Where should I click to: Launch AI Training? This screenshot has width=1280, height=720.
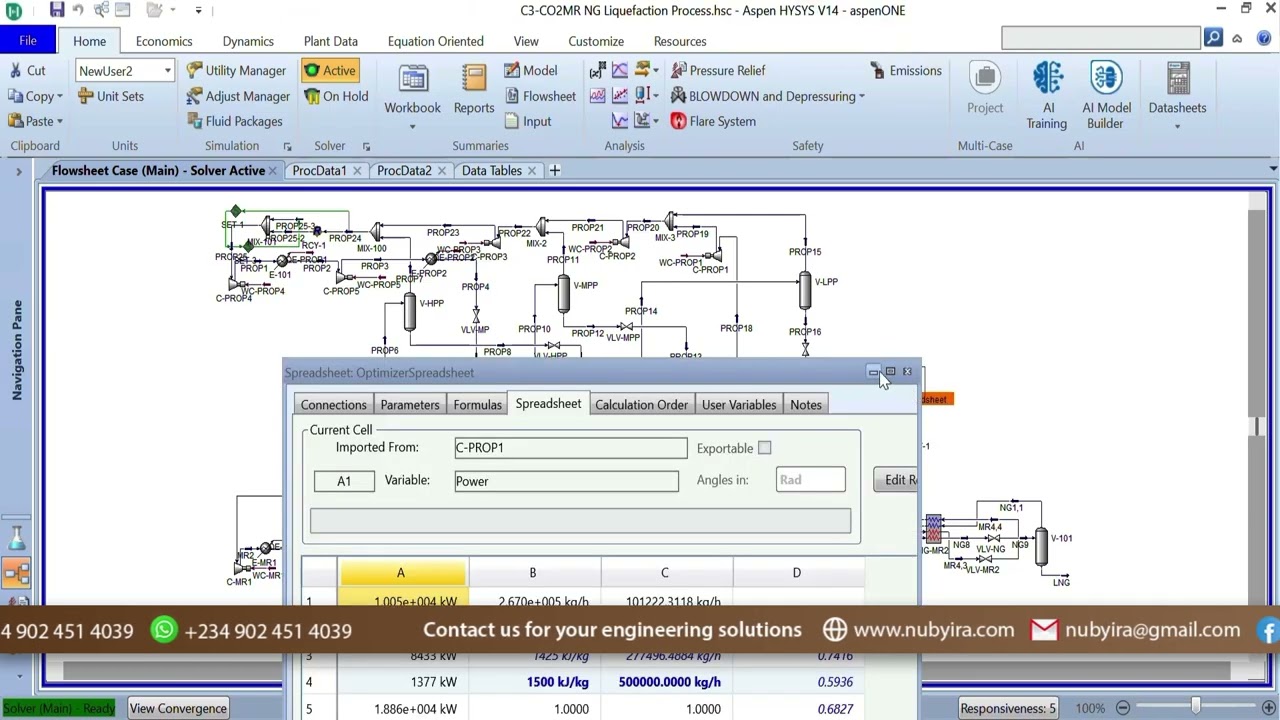click(x=1047, y=96)
